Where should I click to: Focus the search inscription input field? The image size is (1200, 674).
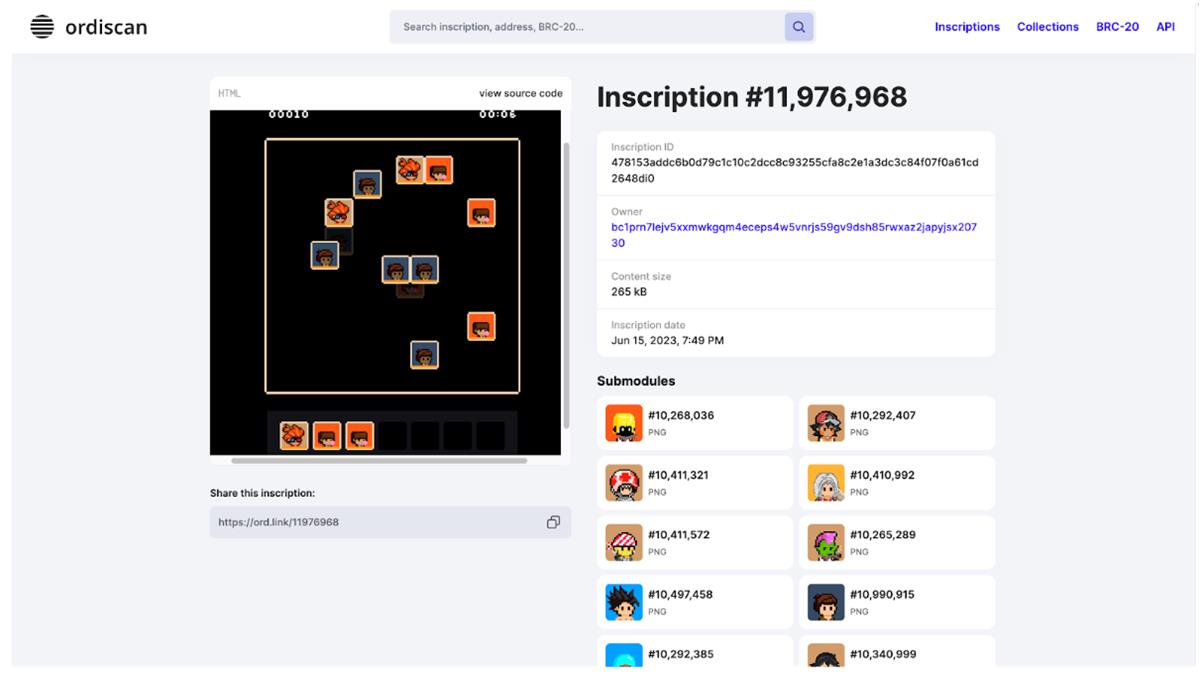pos(587,27)
